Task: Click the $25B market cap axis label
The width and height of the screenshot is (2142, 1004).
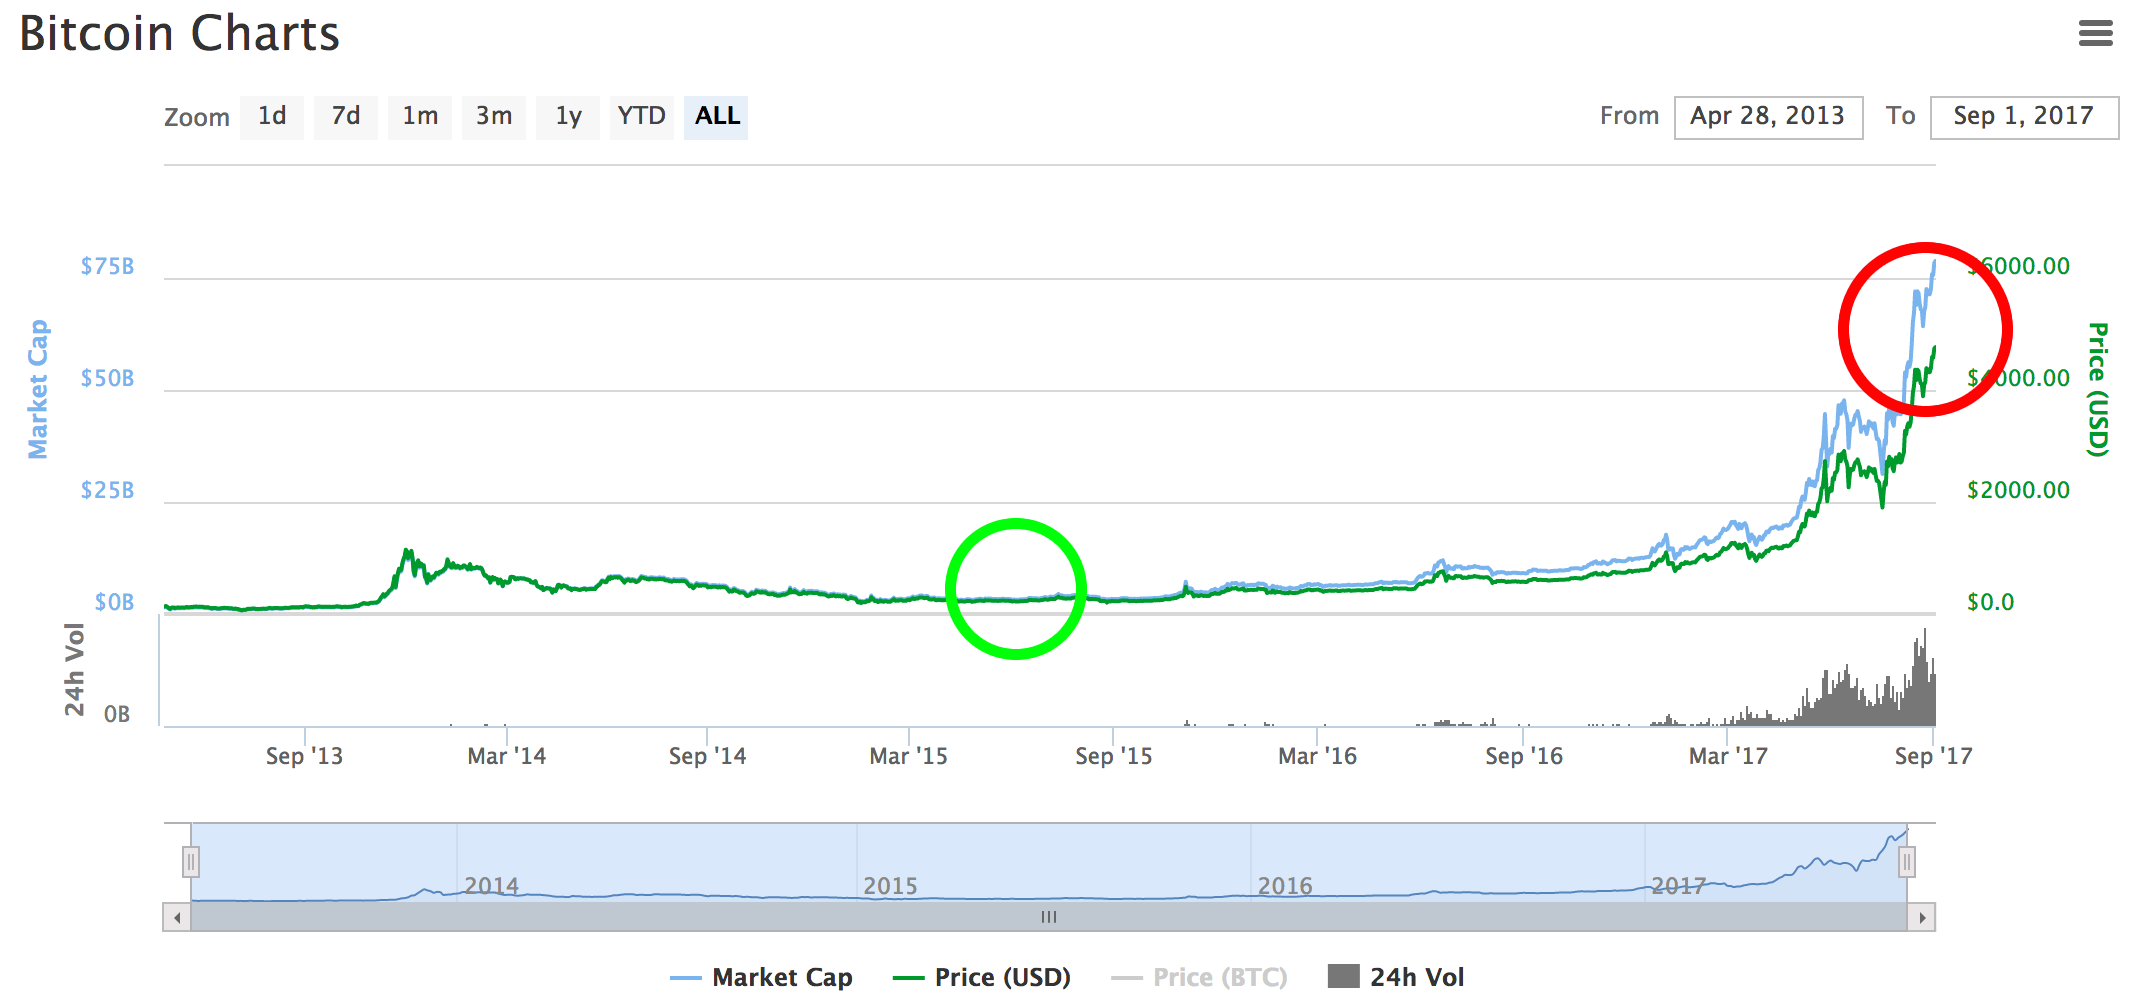Action: 107,490
